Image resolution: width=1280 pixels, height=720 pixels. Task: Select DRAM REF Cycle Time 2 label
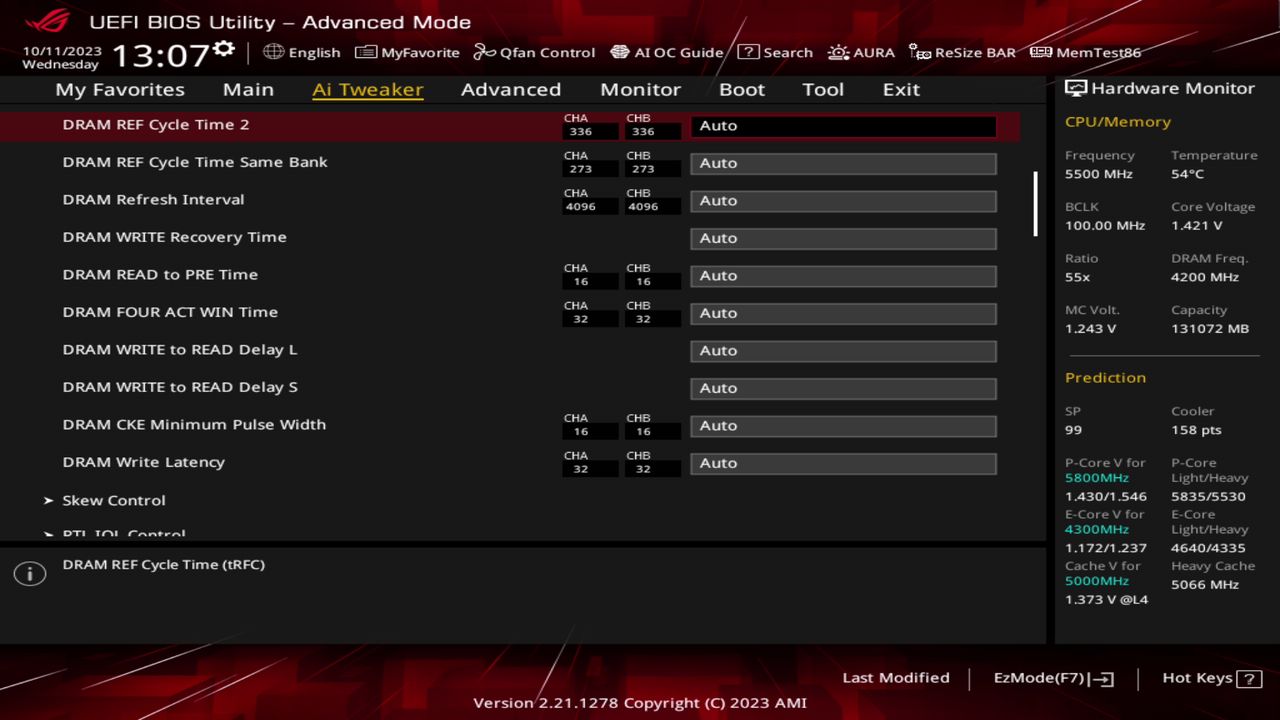(156, 124)
